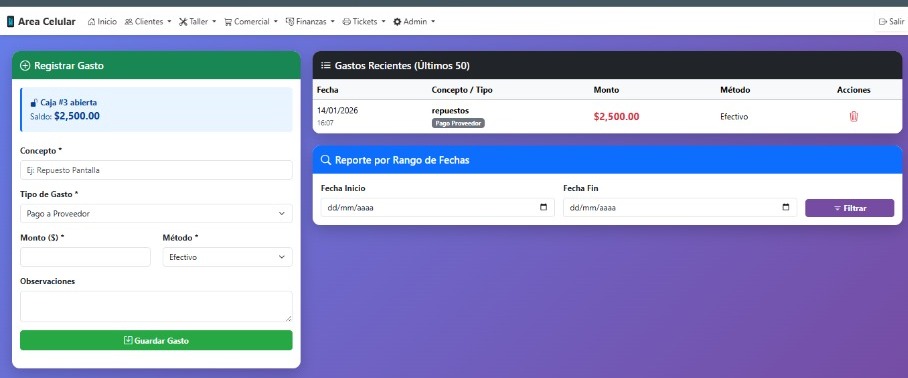Click the red $2,500.00 amount in table
Image resolution: width=908 pixels, height=378 pixels.
(616, 116)
